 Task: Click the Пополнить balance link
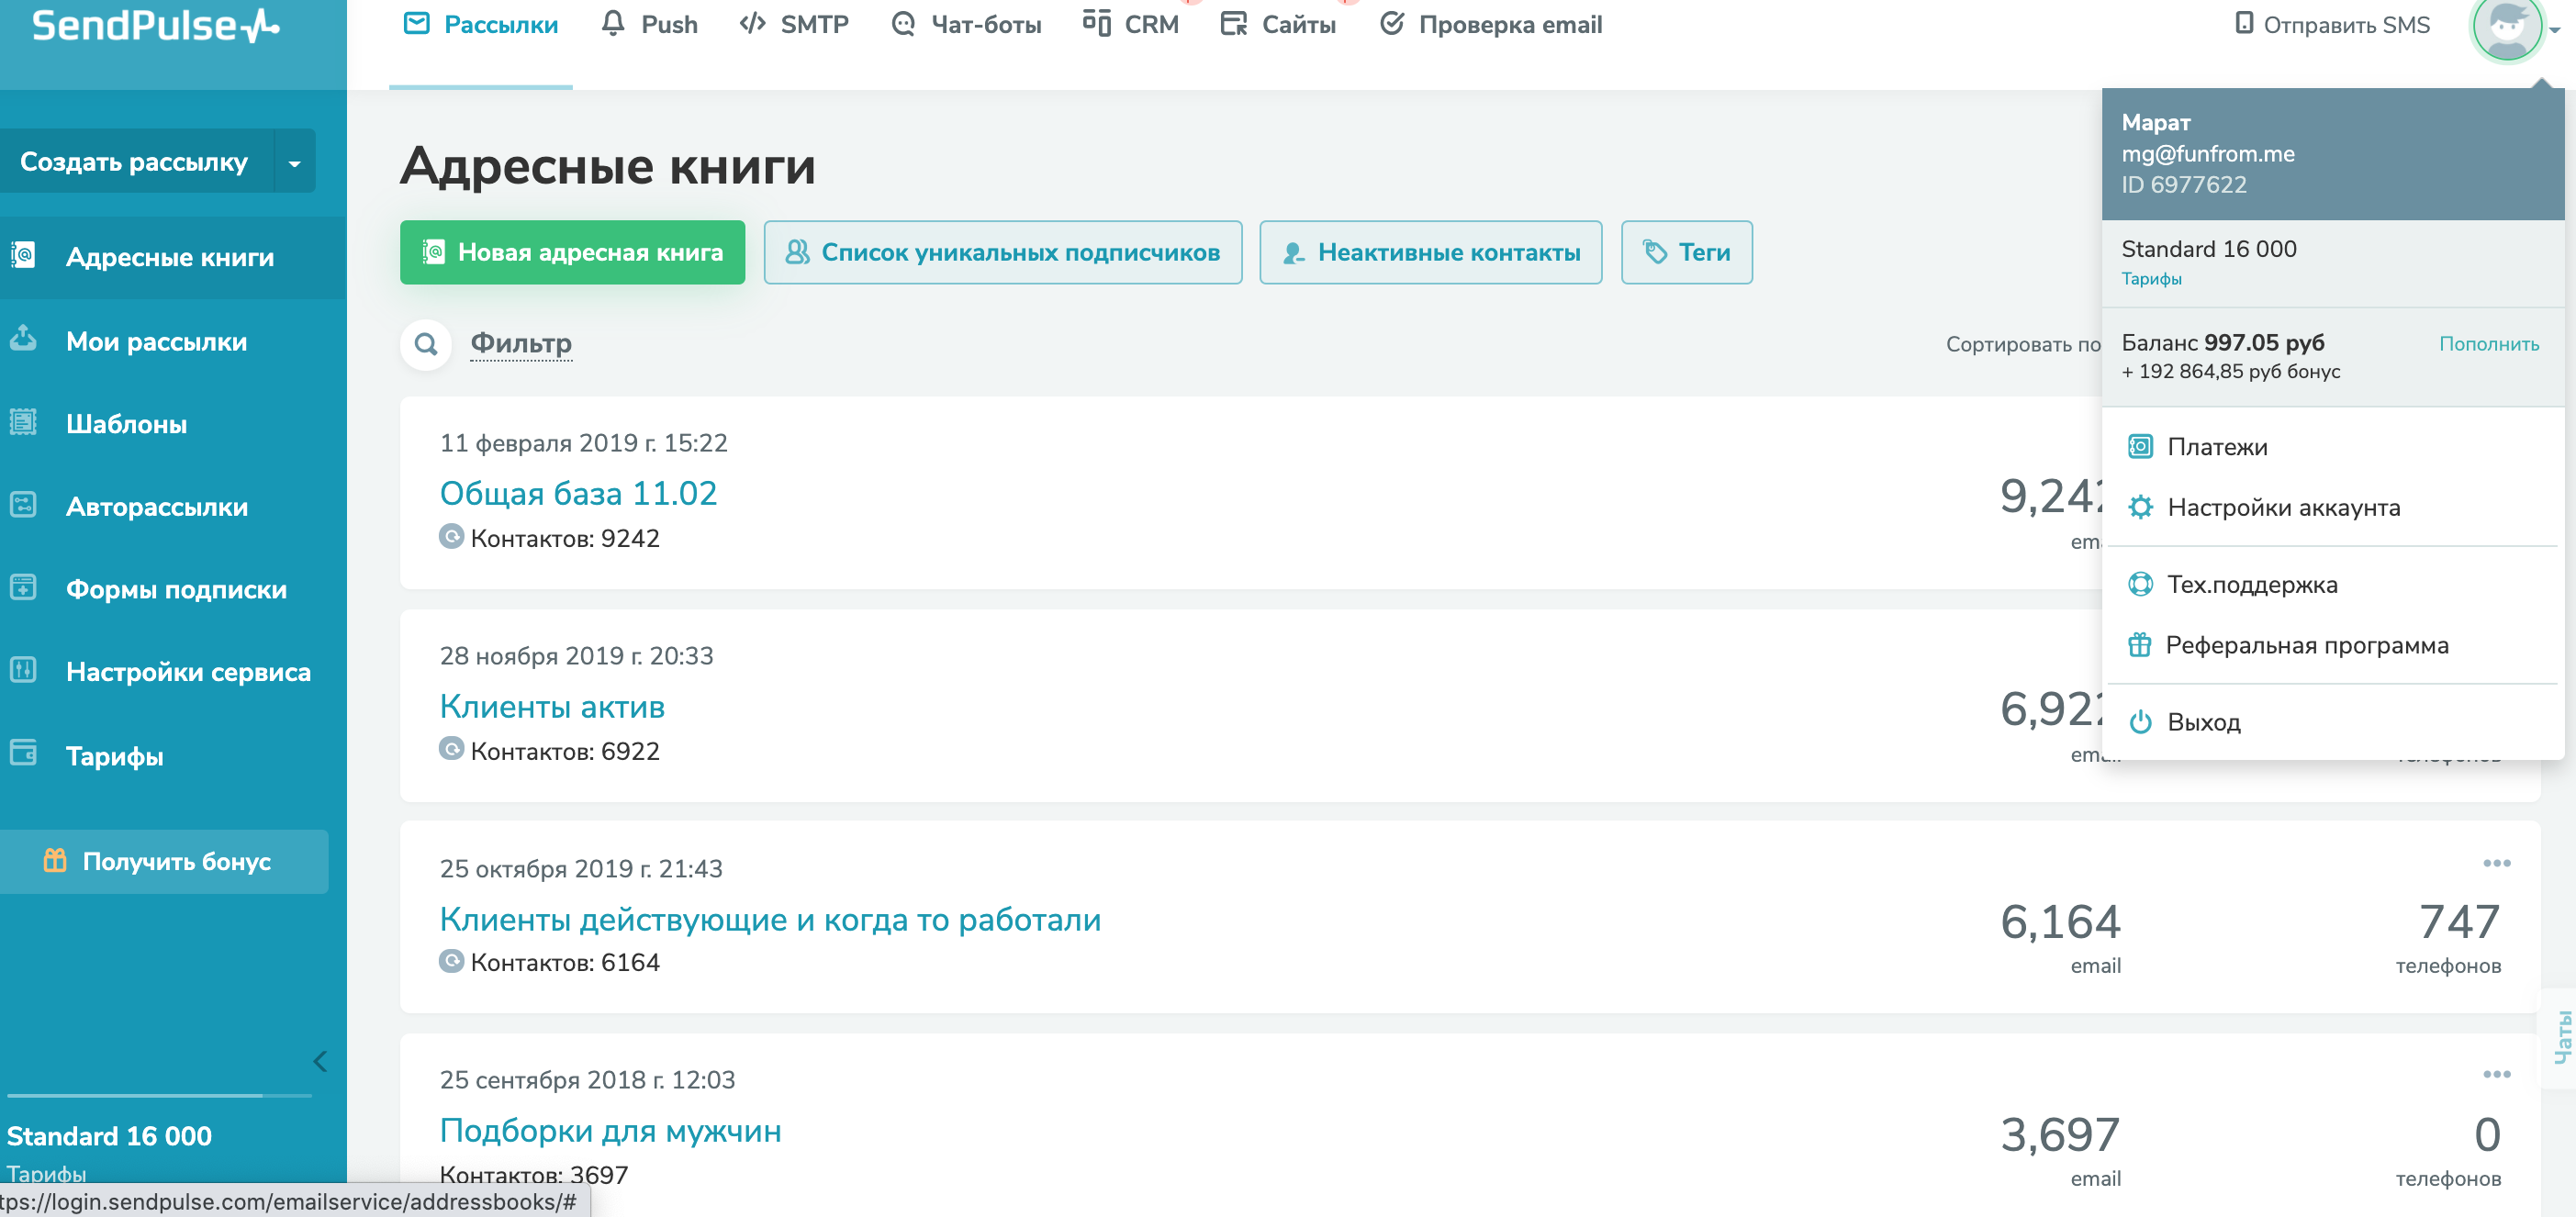(x=2488, y=343)
